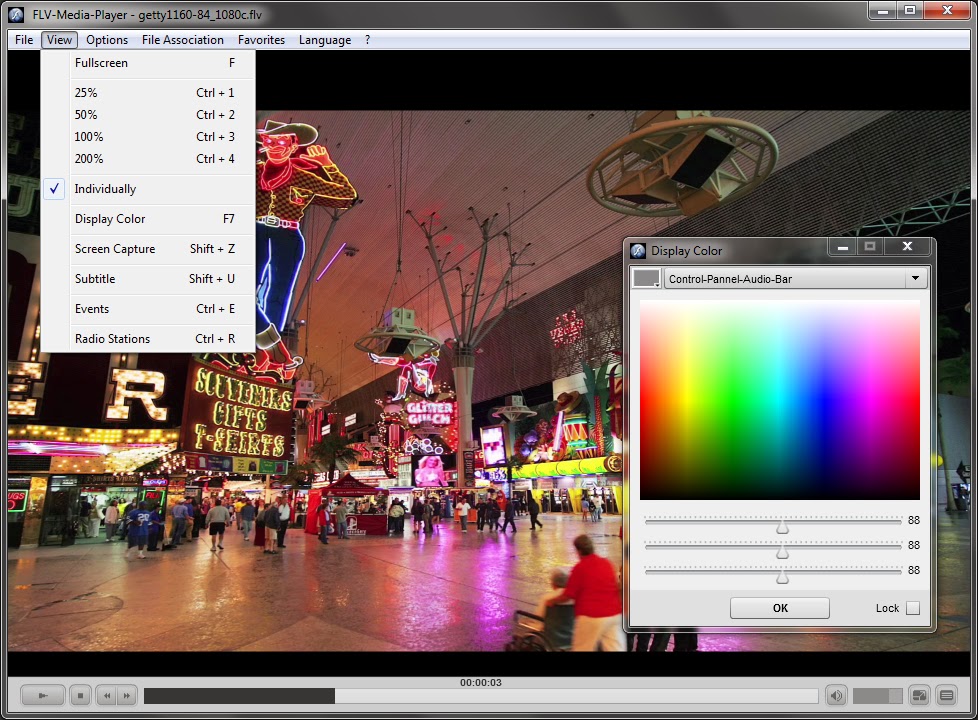The height and width of the screenshot is (720, 978).
Task: Open the Options menu
Action: coord(107,40)
